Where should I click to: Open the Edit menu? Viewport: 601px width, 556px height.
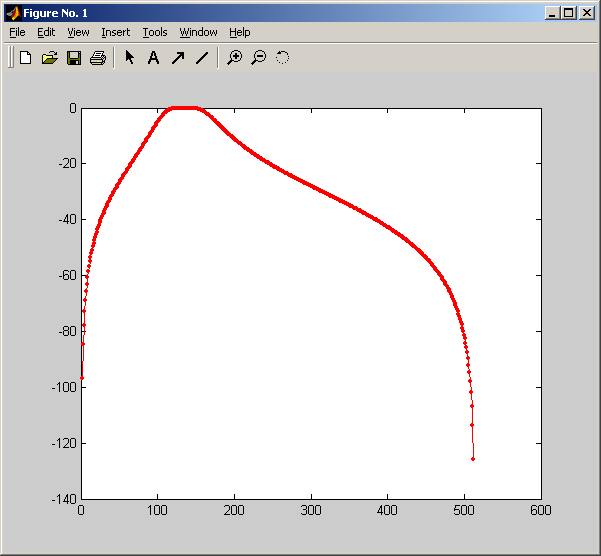click(46, 32)
